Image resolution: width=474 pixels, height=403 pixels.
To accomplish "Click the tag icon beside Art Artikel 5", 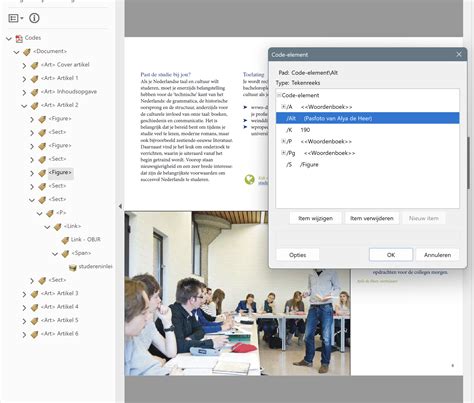I will pyautogui.click(x=34, y=321).
